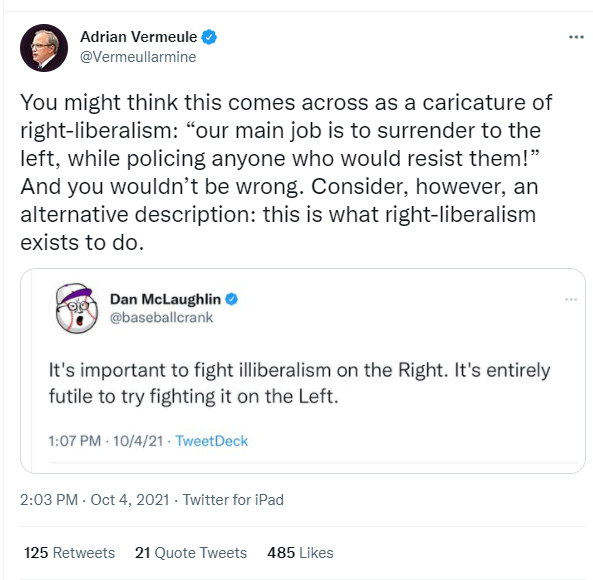Open the Twitter for iPad source link

coord(233,499)
